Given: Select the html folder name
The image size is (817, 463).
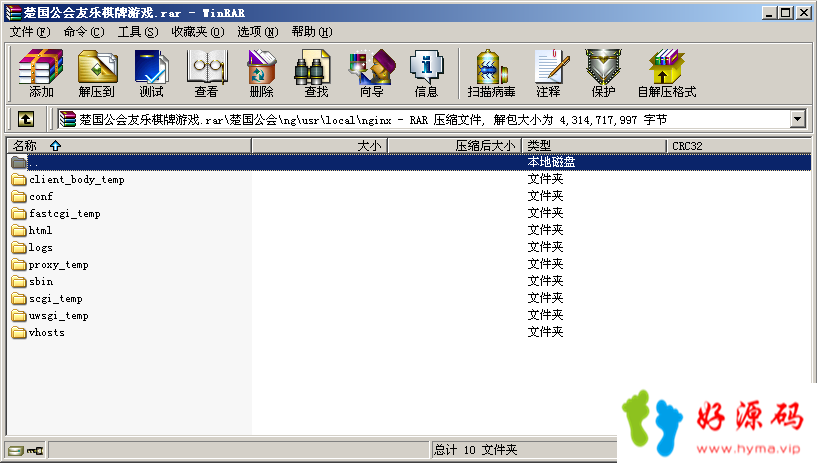Looking at the screenshot, I should point(40,231).
